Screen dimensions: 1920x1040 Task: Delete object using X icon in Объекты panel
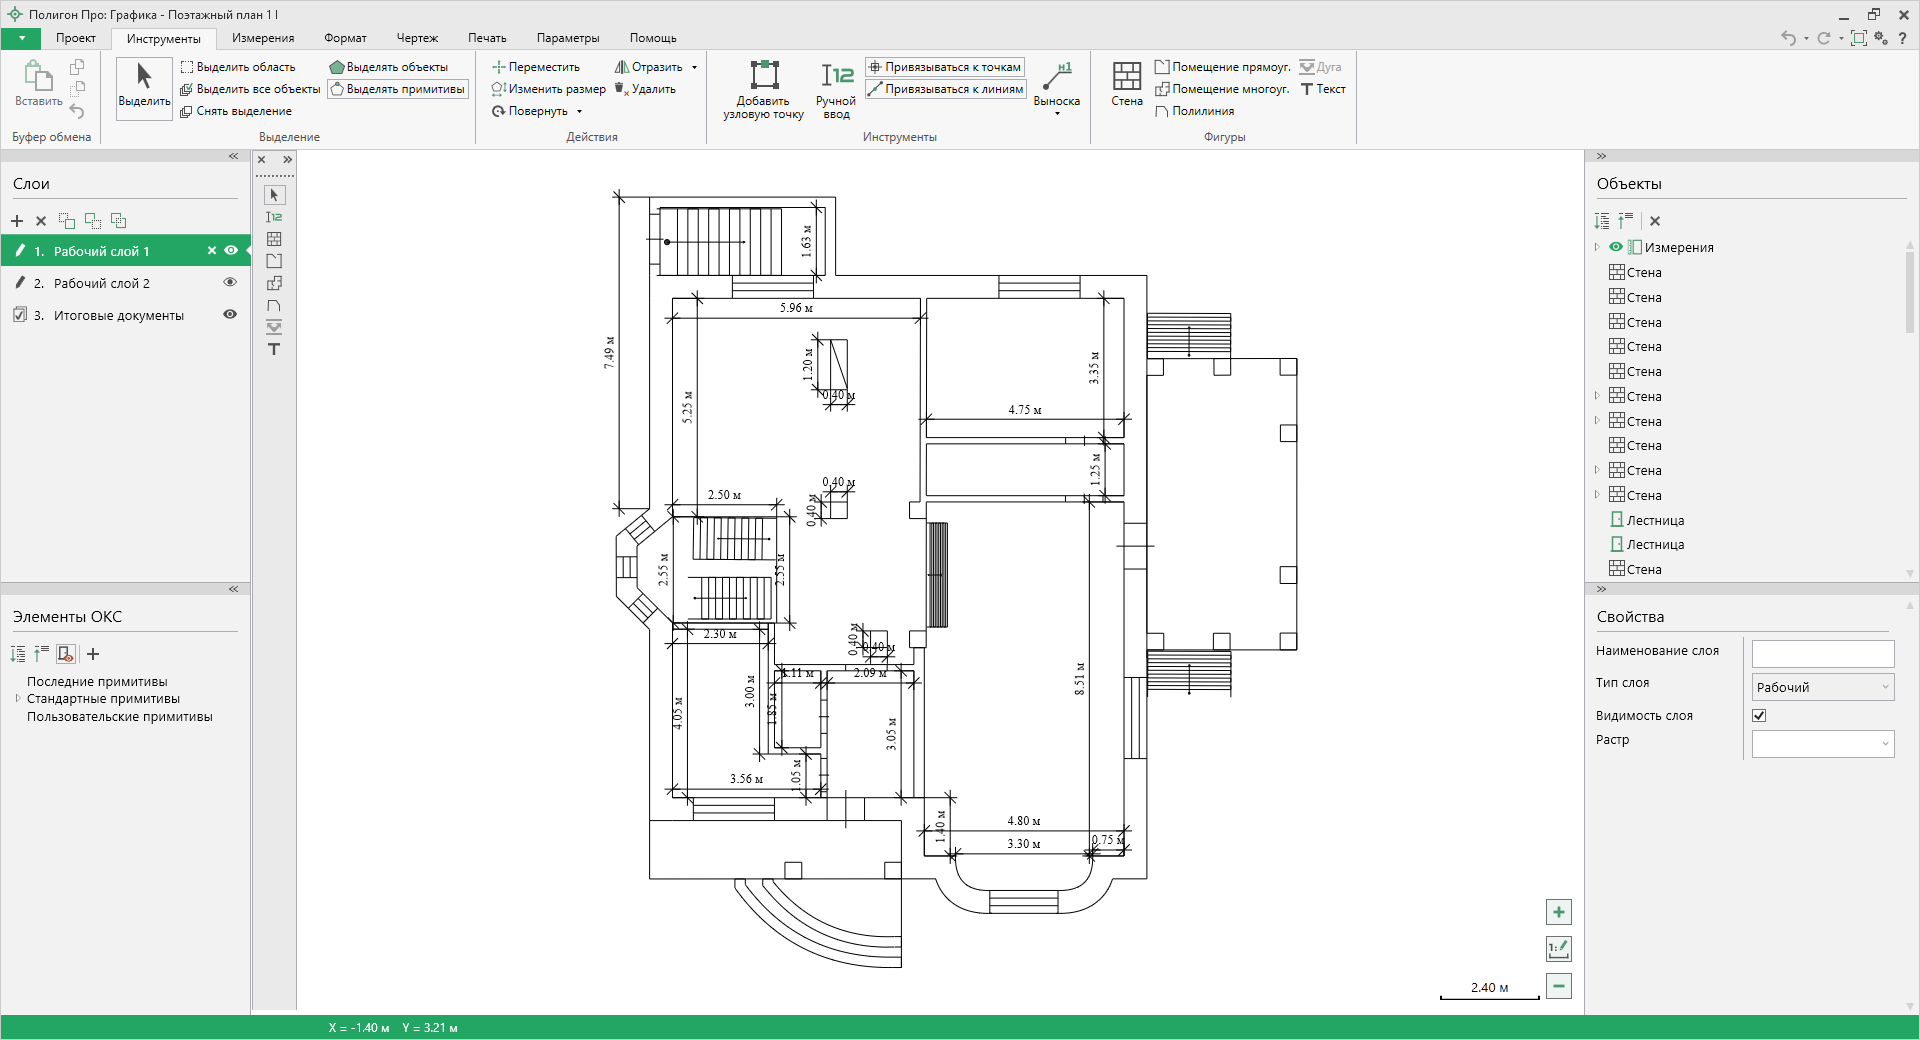pos(1655,221)
